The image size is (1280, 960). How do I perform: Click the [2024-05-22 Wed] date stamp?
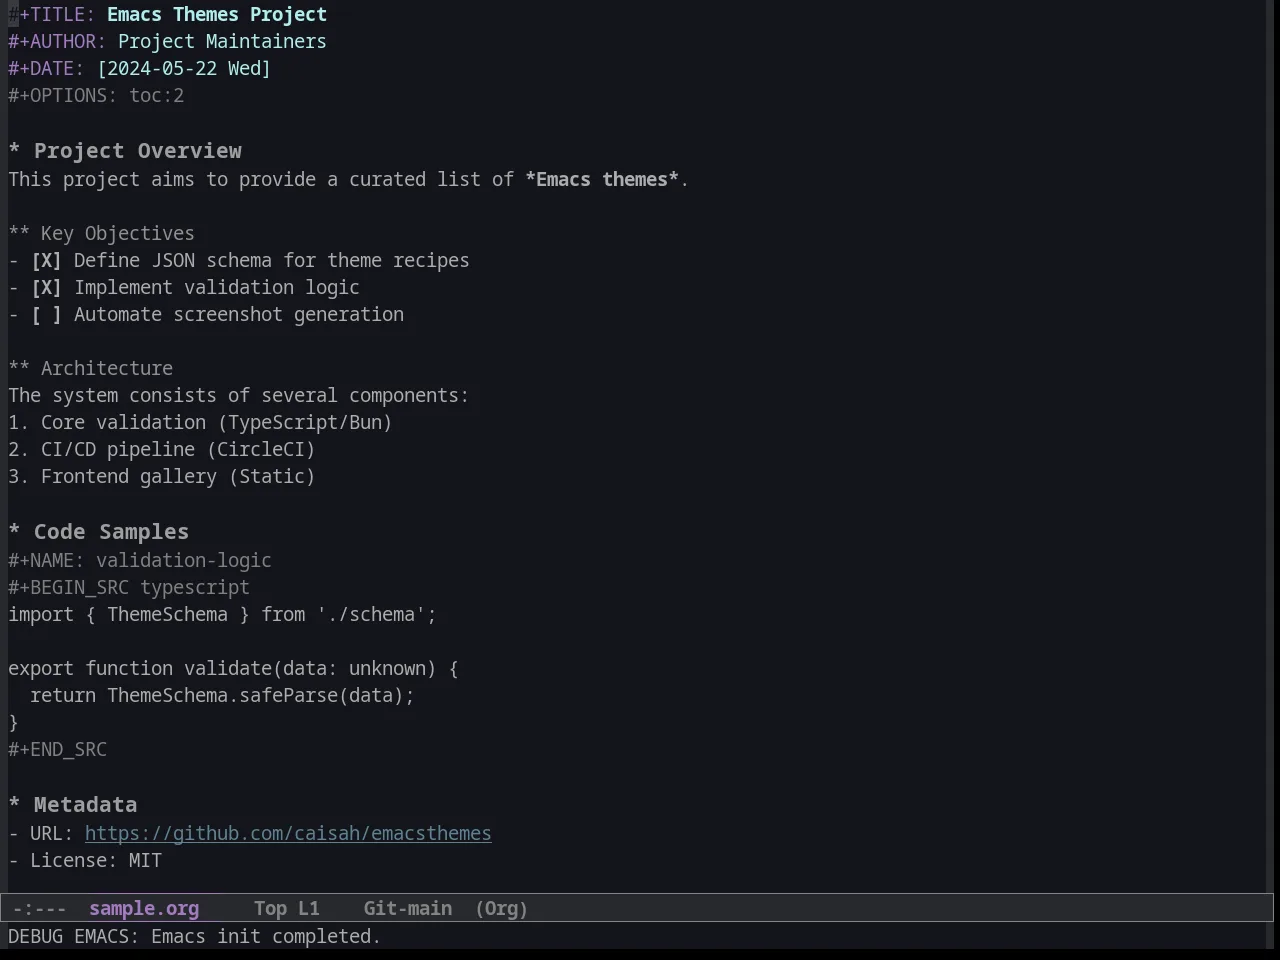point(184,69)
